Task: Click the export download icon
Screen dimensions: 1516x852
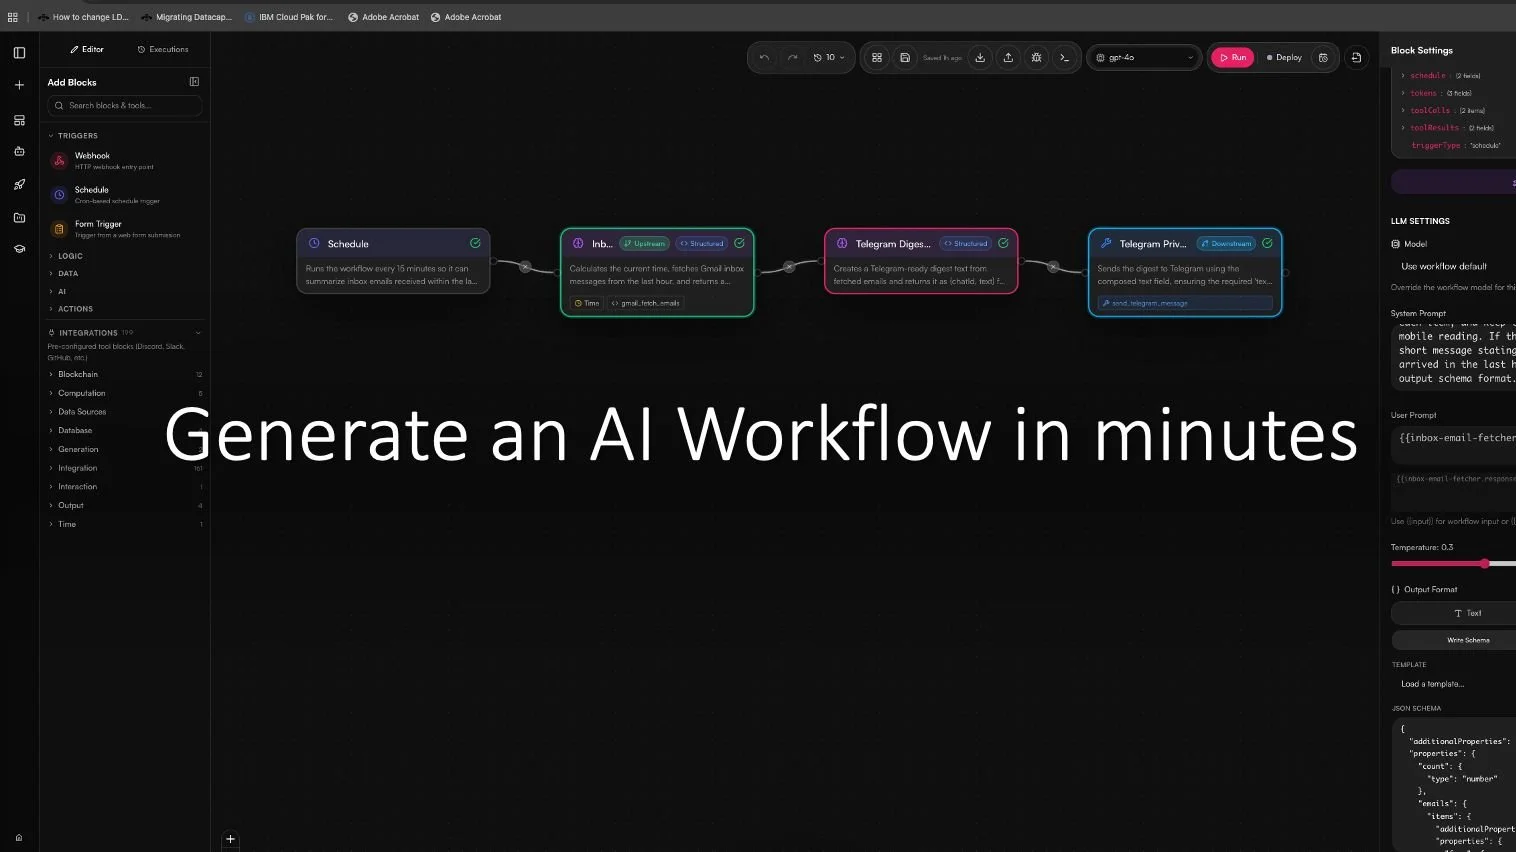Action: point(981,57)
